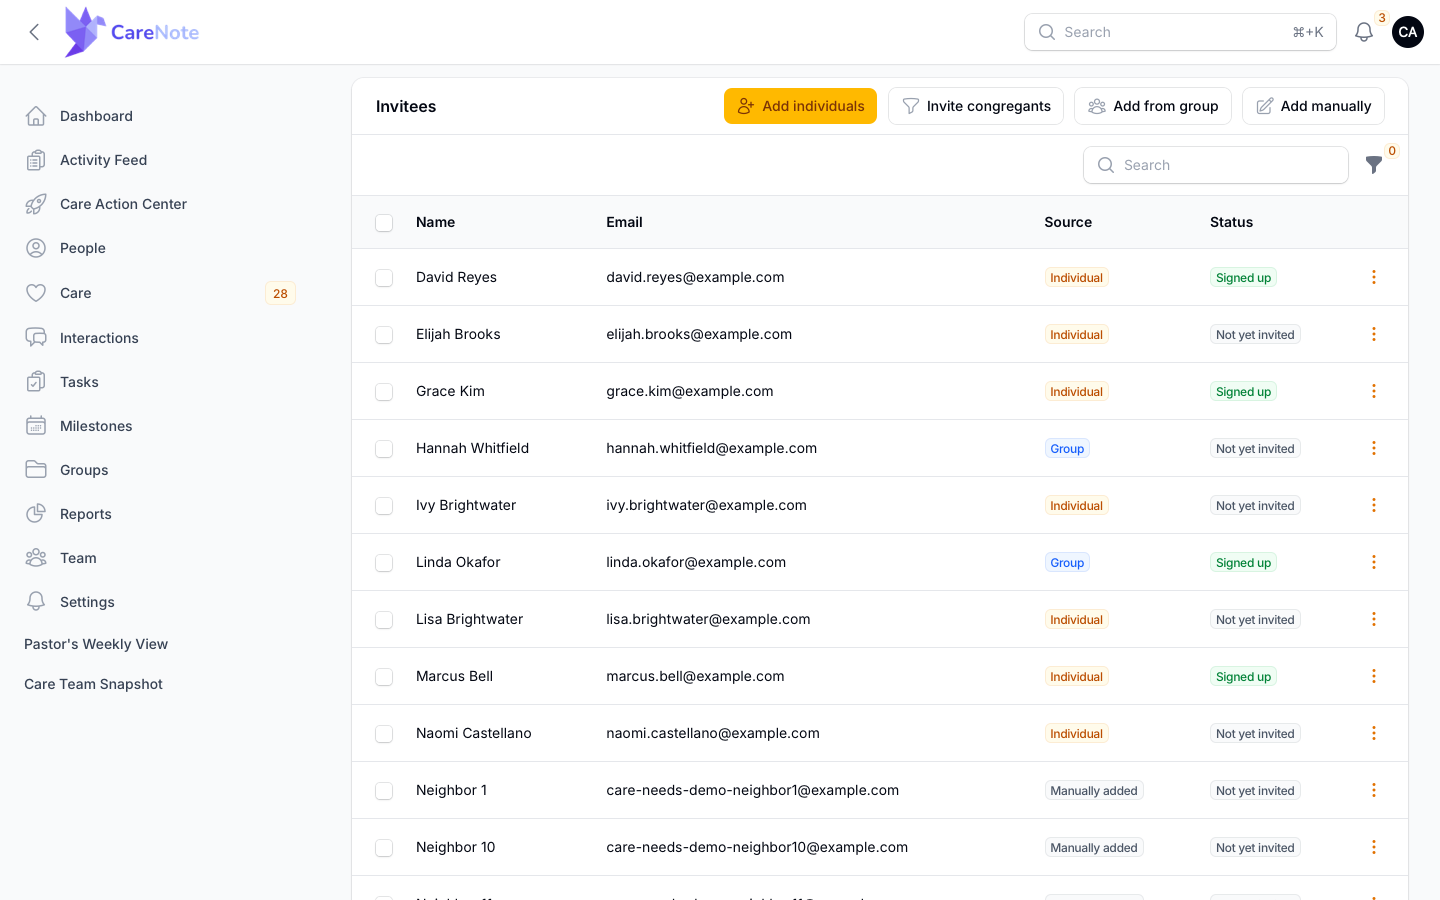
Task: Check Linda Okafor's row checkbox
Action: (384, 562)
